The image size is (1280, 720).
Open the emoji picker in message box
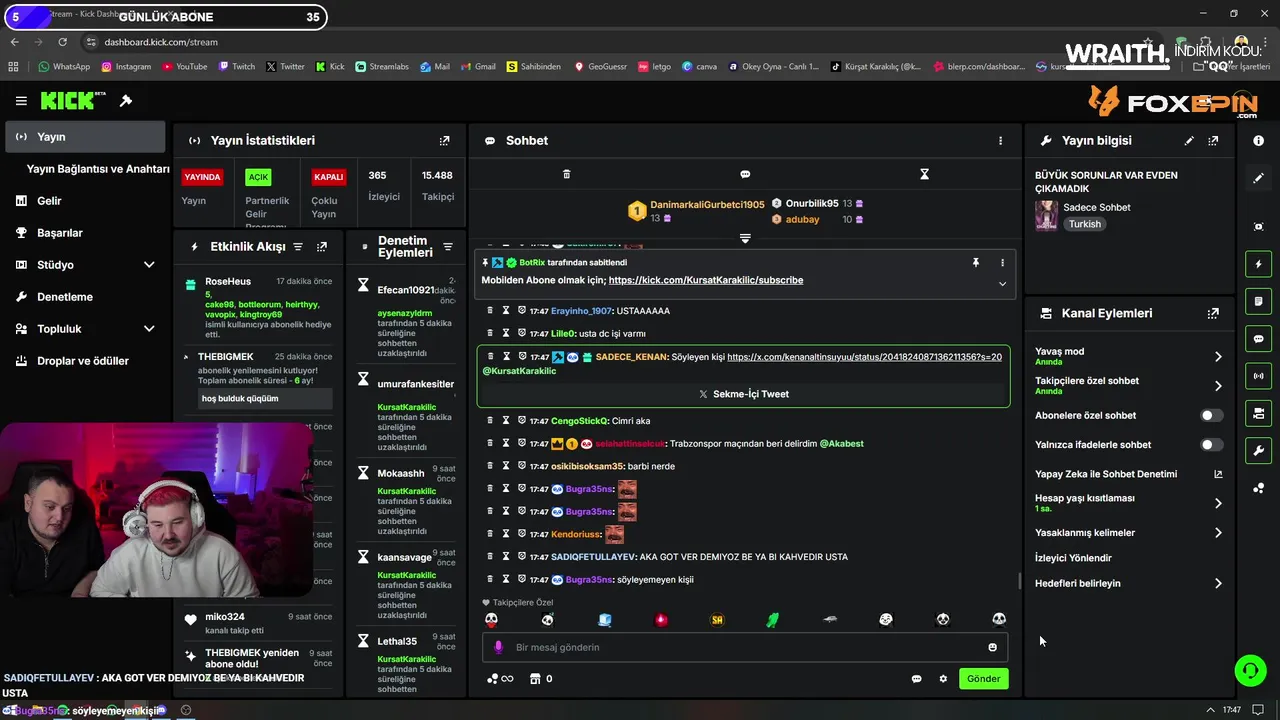[x=992, y=647]
